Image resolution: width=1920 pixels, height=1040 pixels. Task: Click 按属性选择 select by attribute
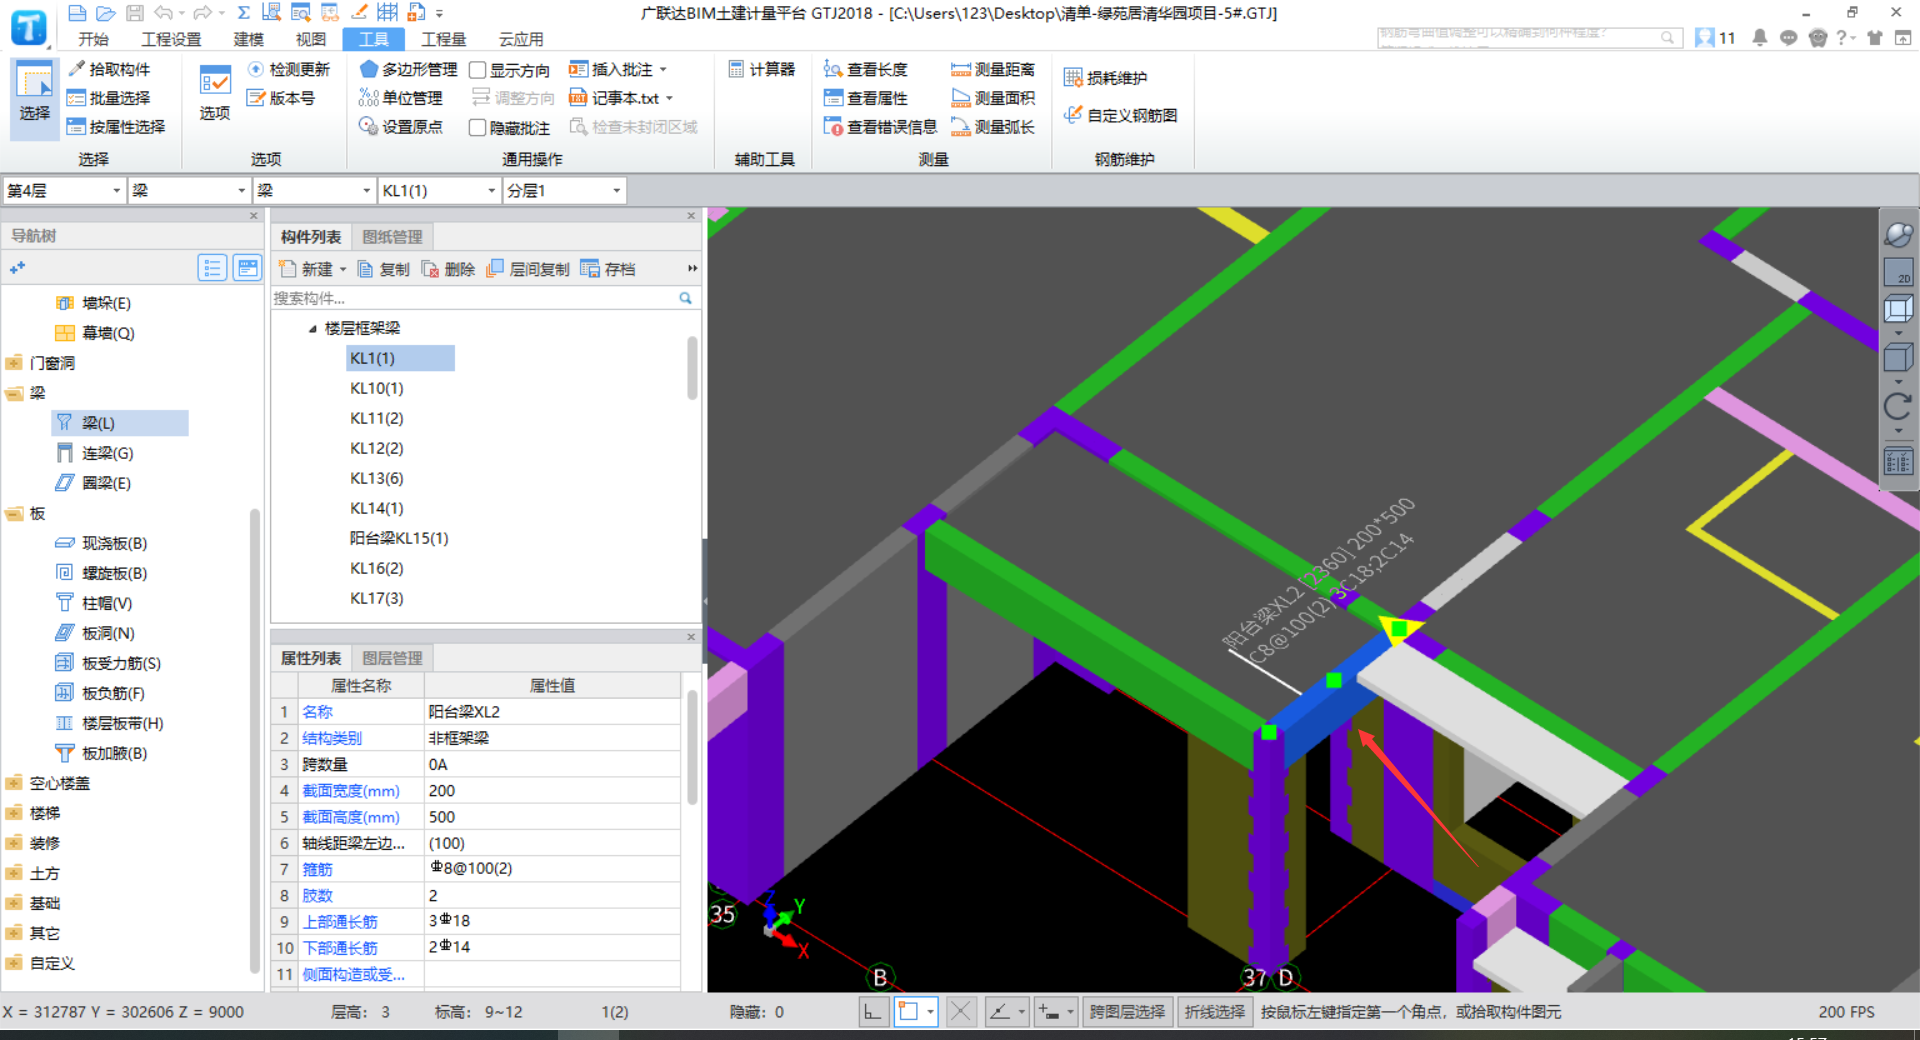(116, 127)
